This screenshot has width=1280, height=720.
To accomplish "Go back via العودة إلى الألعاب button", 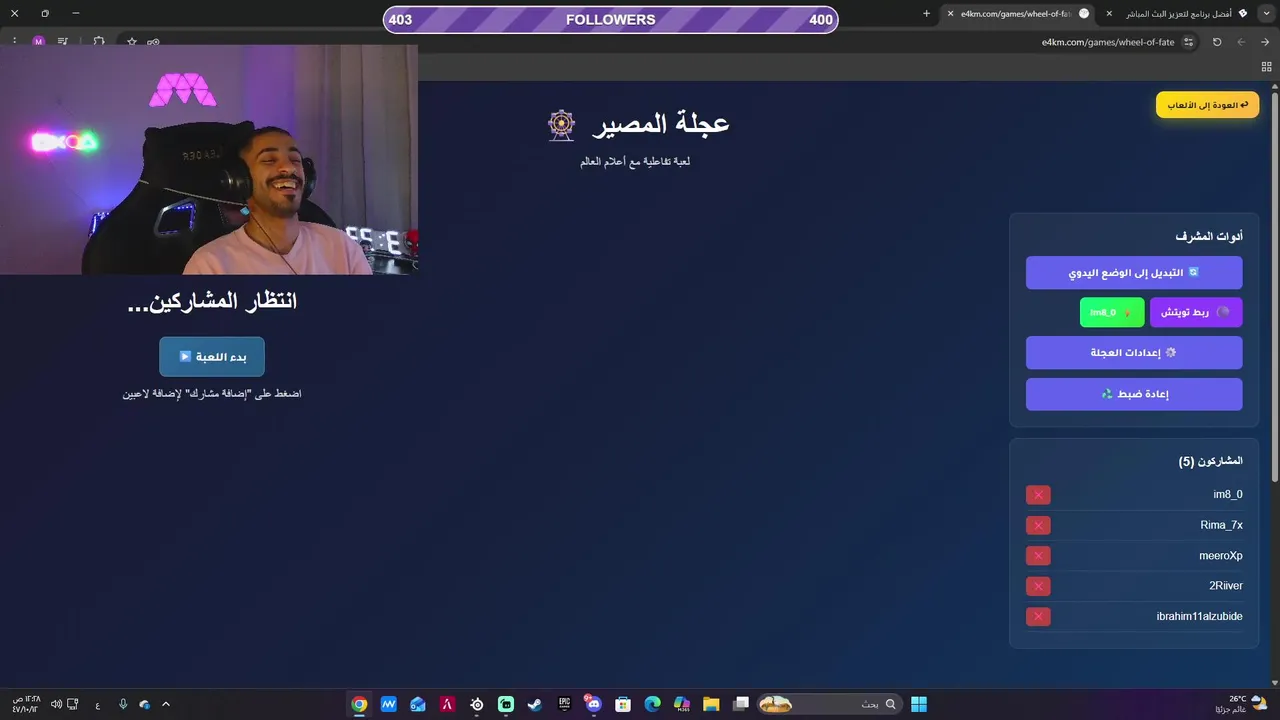I will [x=1207, y=105].
